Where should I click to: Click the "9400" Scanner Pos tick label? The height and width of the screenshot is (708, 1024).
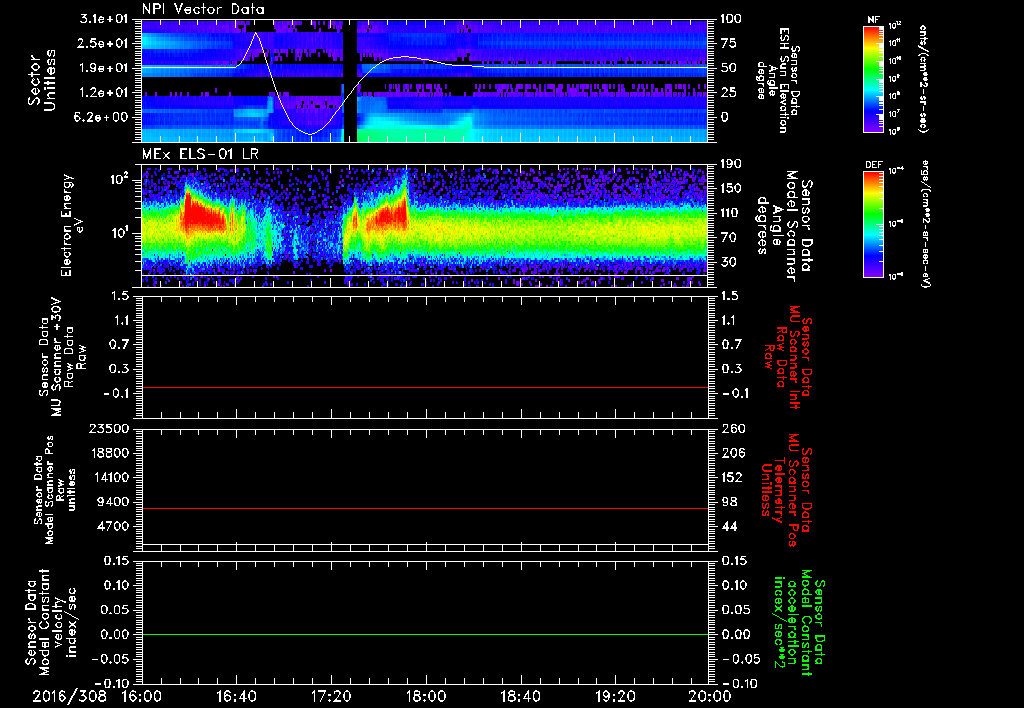(x=113, y=502)
